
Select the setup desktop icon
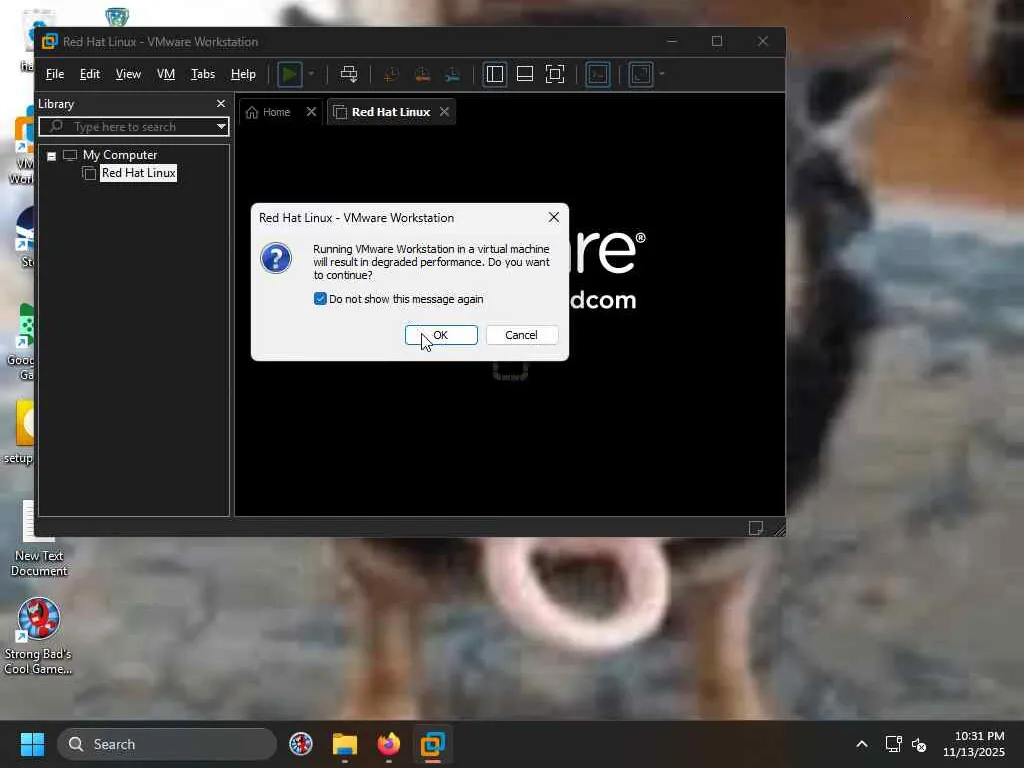[18, 432]
